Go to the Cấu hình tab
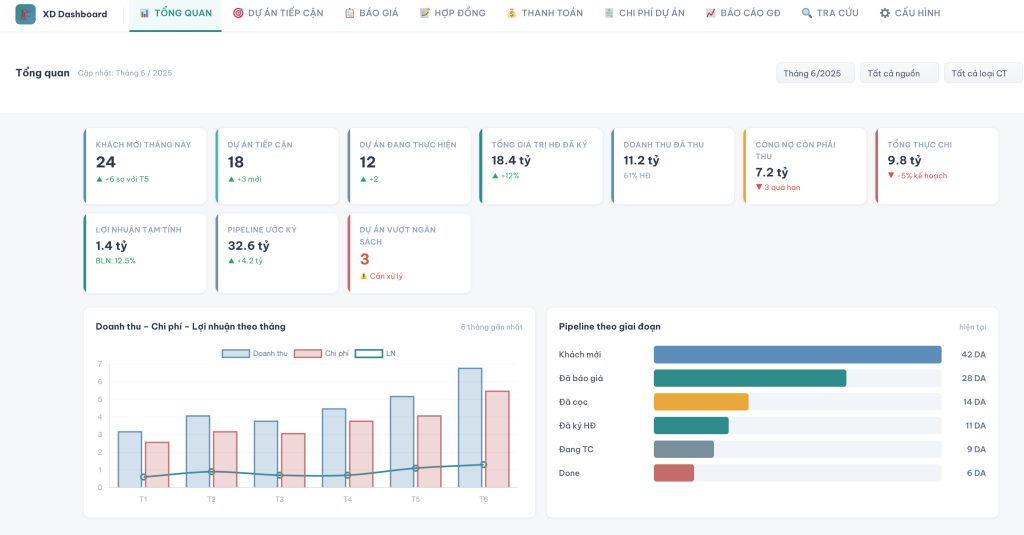 pyautogui.click(x=910, y=15)
